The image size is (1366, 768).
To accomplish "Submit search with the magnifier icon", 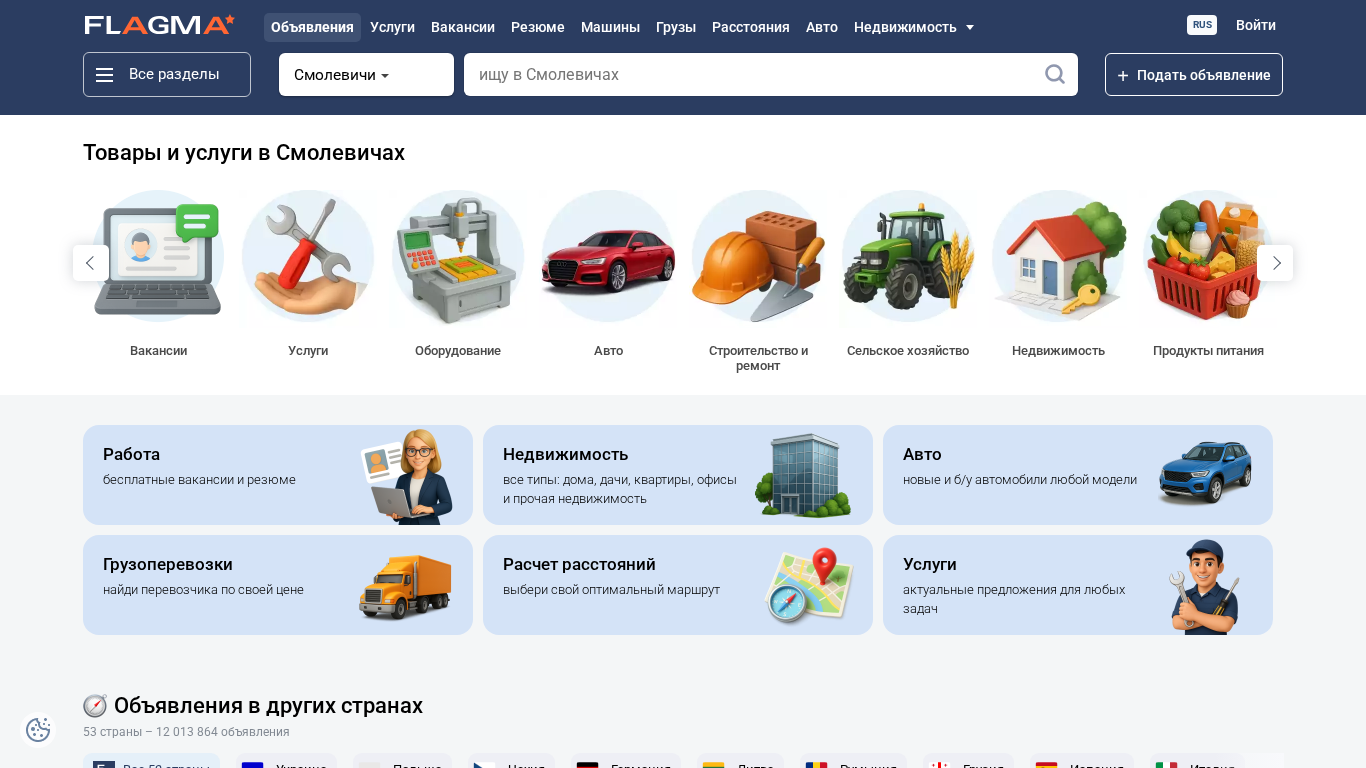I will 1054,74.
